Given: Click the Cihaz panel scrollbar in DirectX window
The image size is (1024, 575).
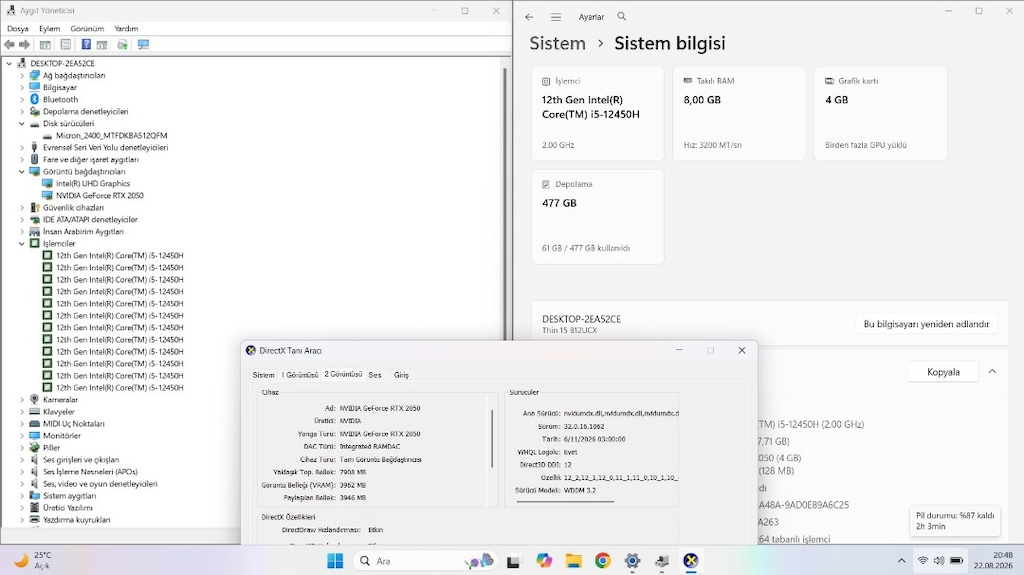Looking at the screenshot, I should [492, 438].
